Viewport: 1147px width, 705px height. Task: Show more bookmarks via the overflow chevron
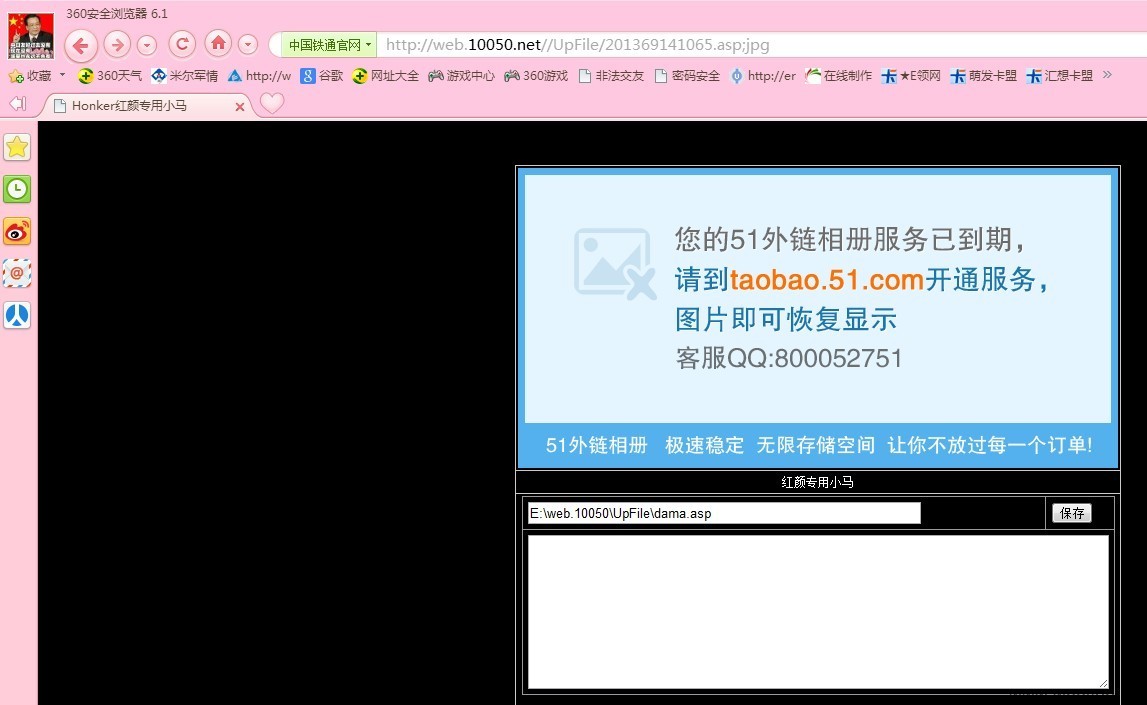point(1107,75)
